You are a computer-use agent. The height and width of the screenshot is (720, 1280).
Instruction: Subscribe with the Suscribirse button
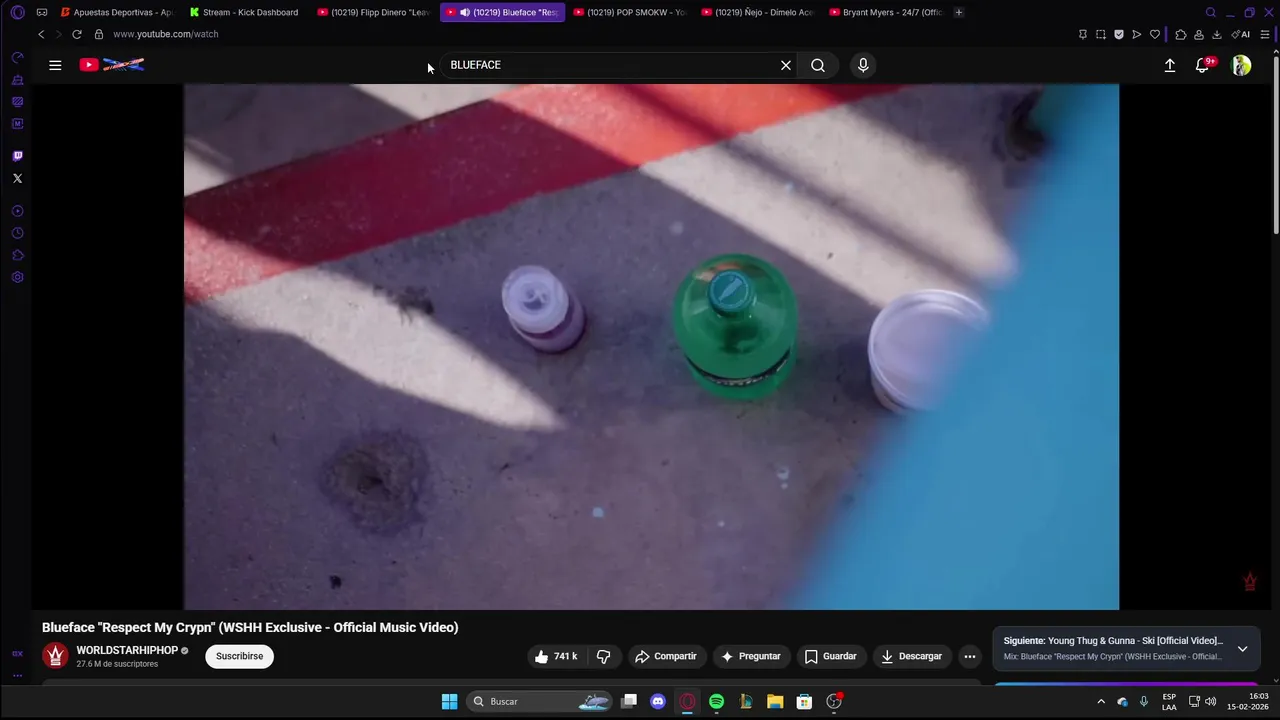pyautogui.click(x=239, y=656)
